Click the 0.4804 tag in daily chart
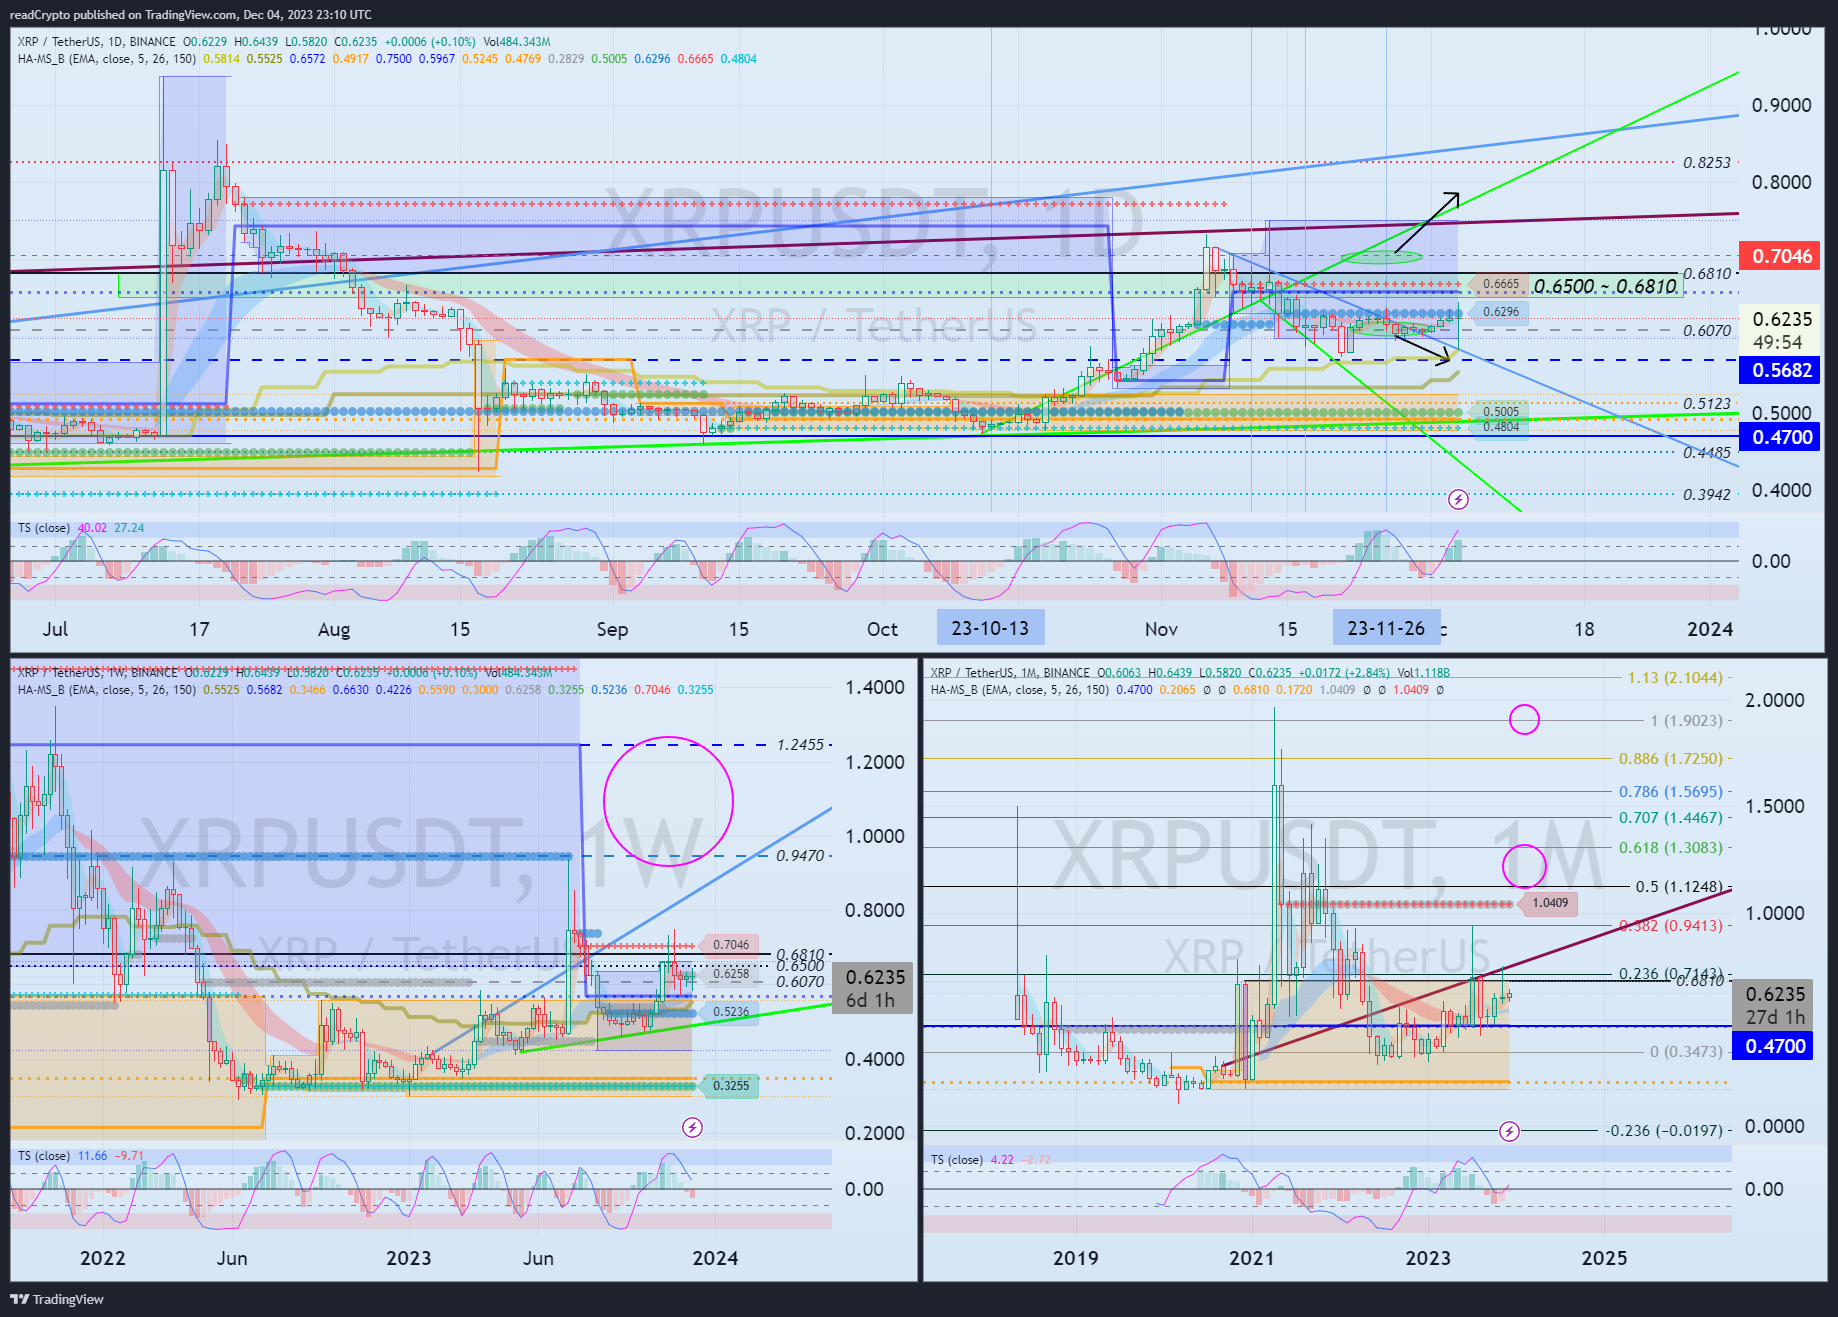The height and width of the screenshot is (1317, 1838). pos(1500,427)
